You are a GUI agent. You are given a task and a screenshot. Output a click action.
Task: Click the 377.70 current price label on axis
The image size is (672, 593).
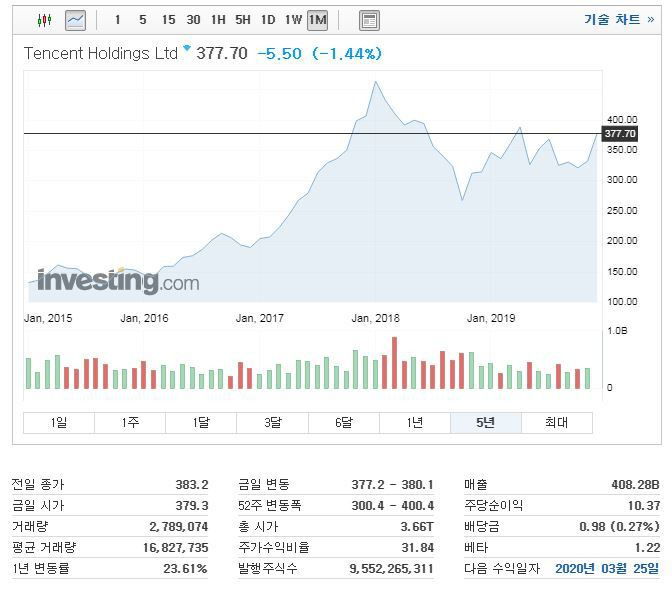[620, 134]
